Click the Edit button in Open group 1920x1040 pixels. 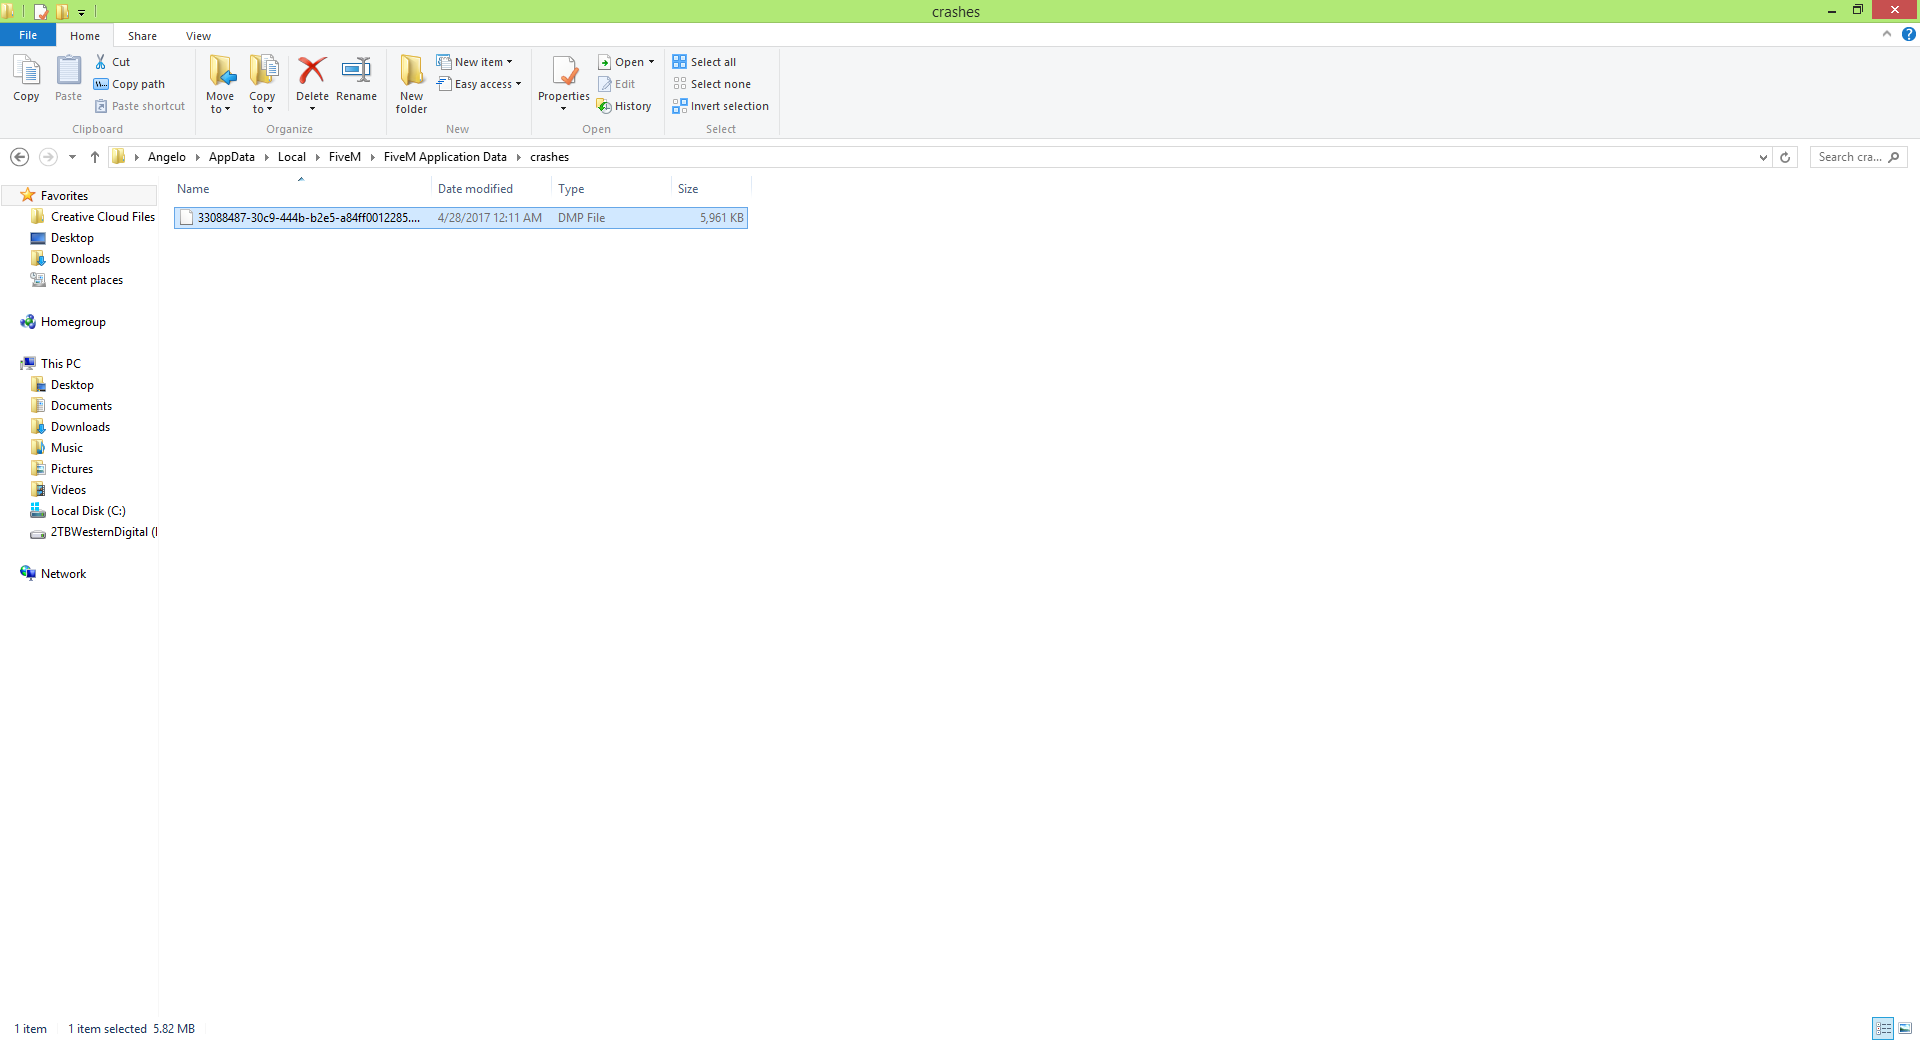[617, 84]
